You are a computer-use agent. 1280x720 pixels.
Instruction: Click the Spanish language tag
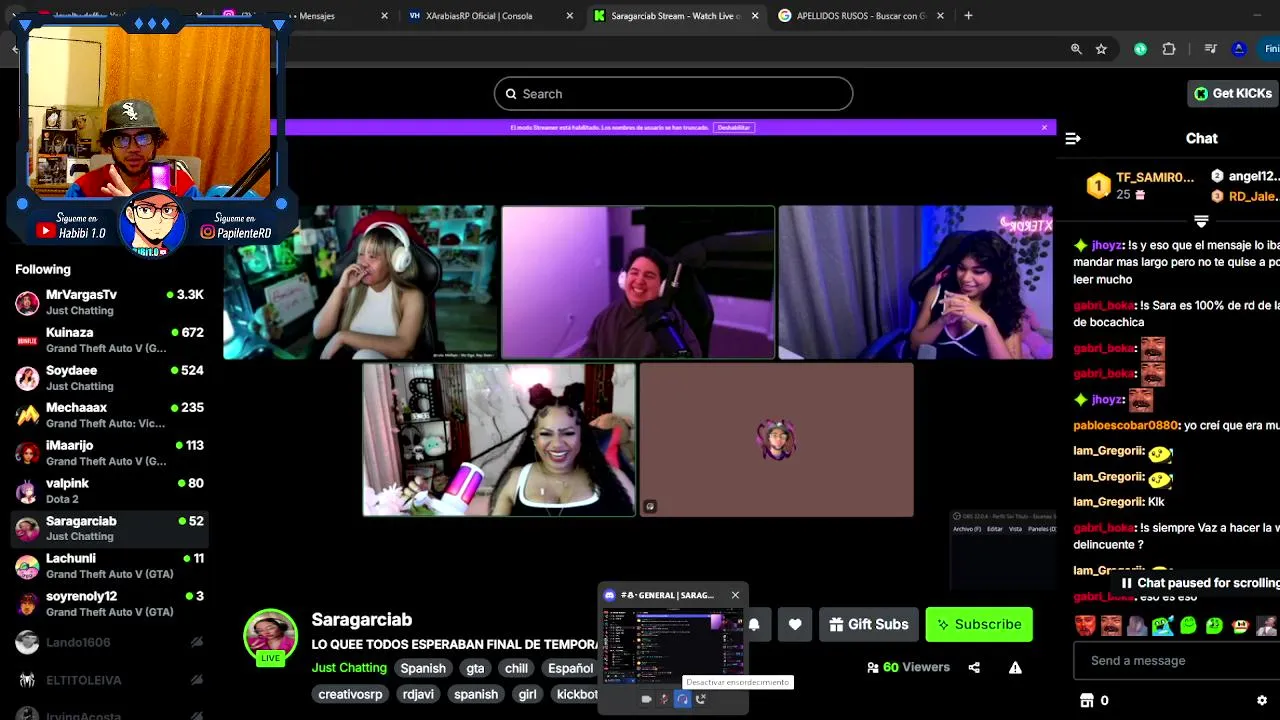pos(423,668)
